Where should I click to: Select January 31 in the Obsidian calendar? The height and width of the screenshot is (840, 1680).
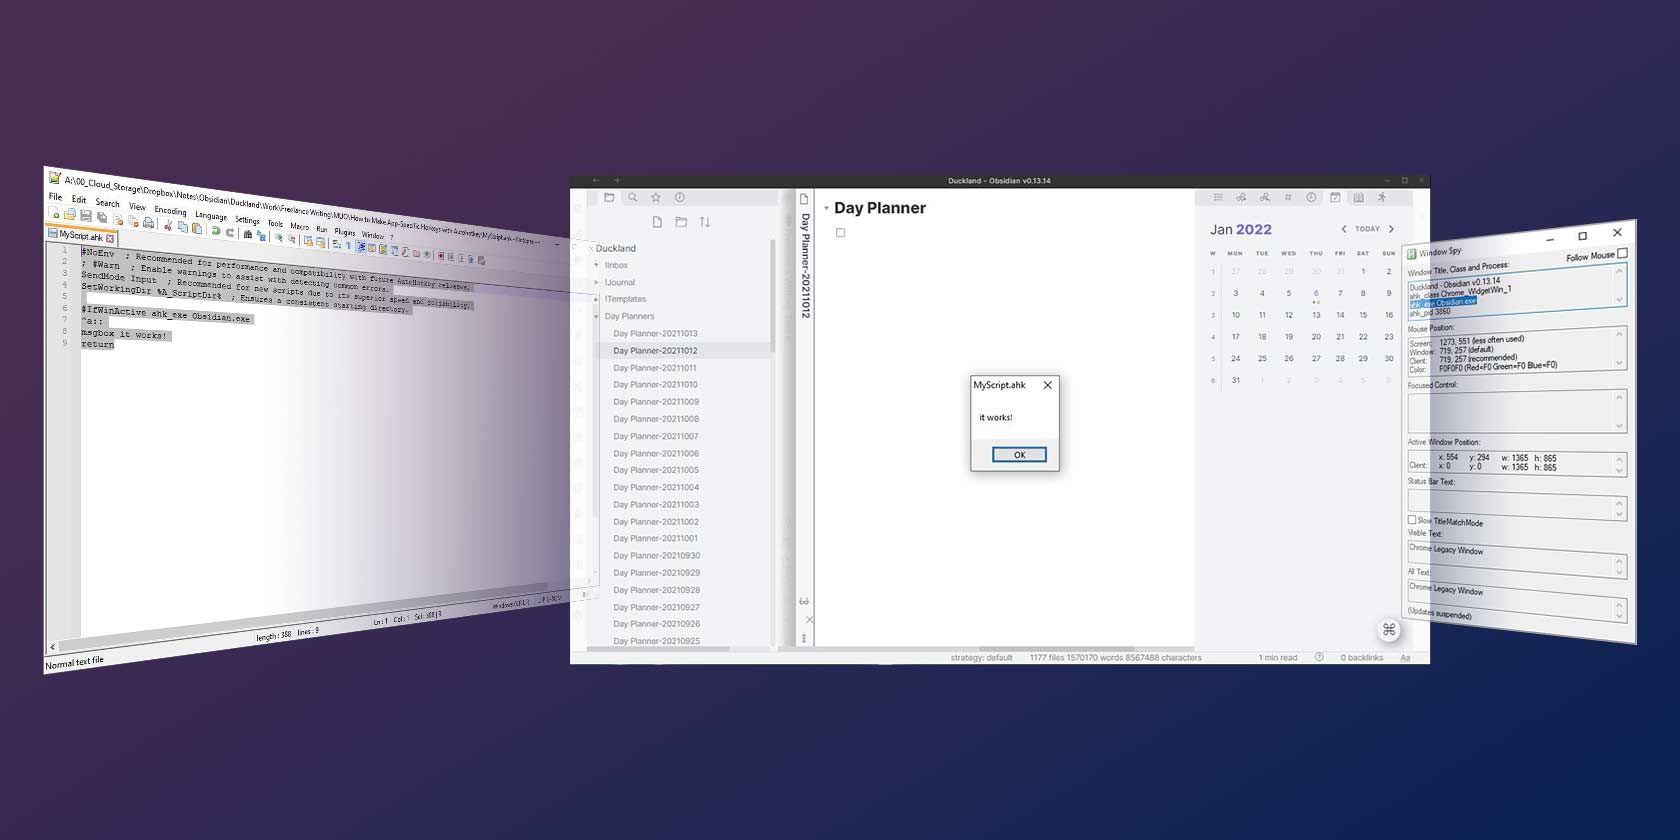1236,380
